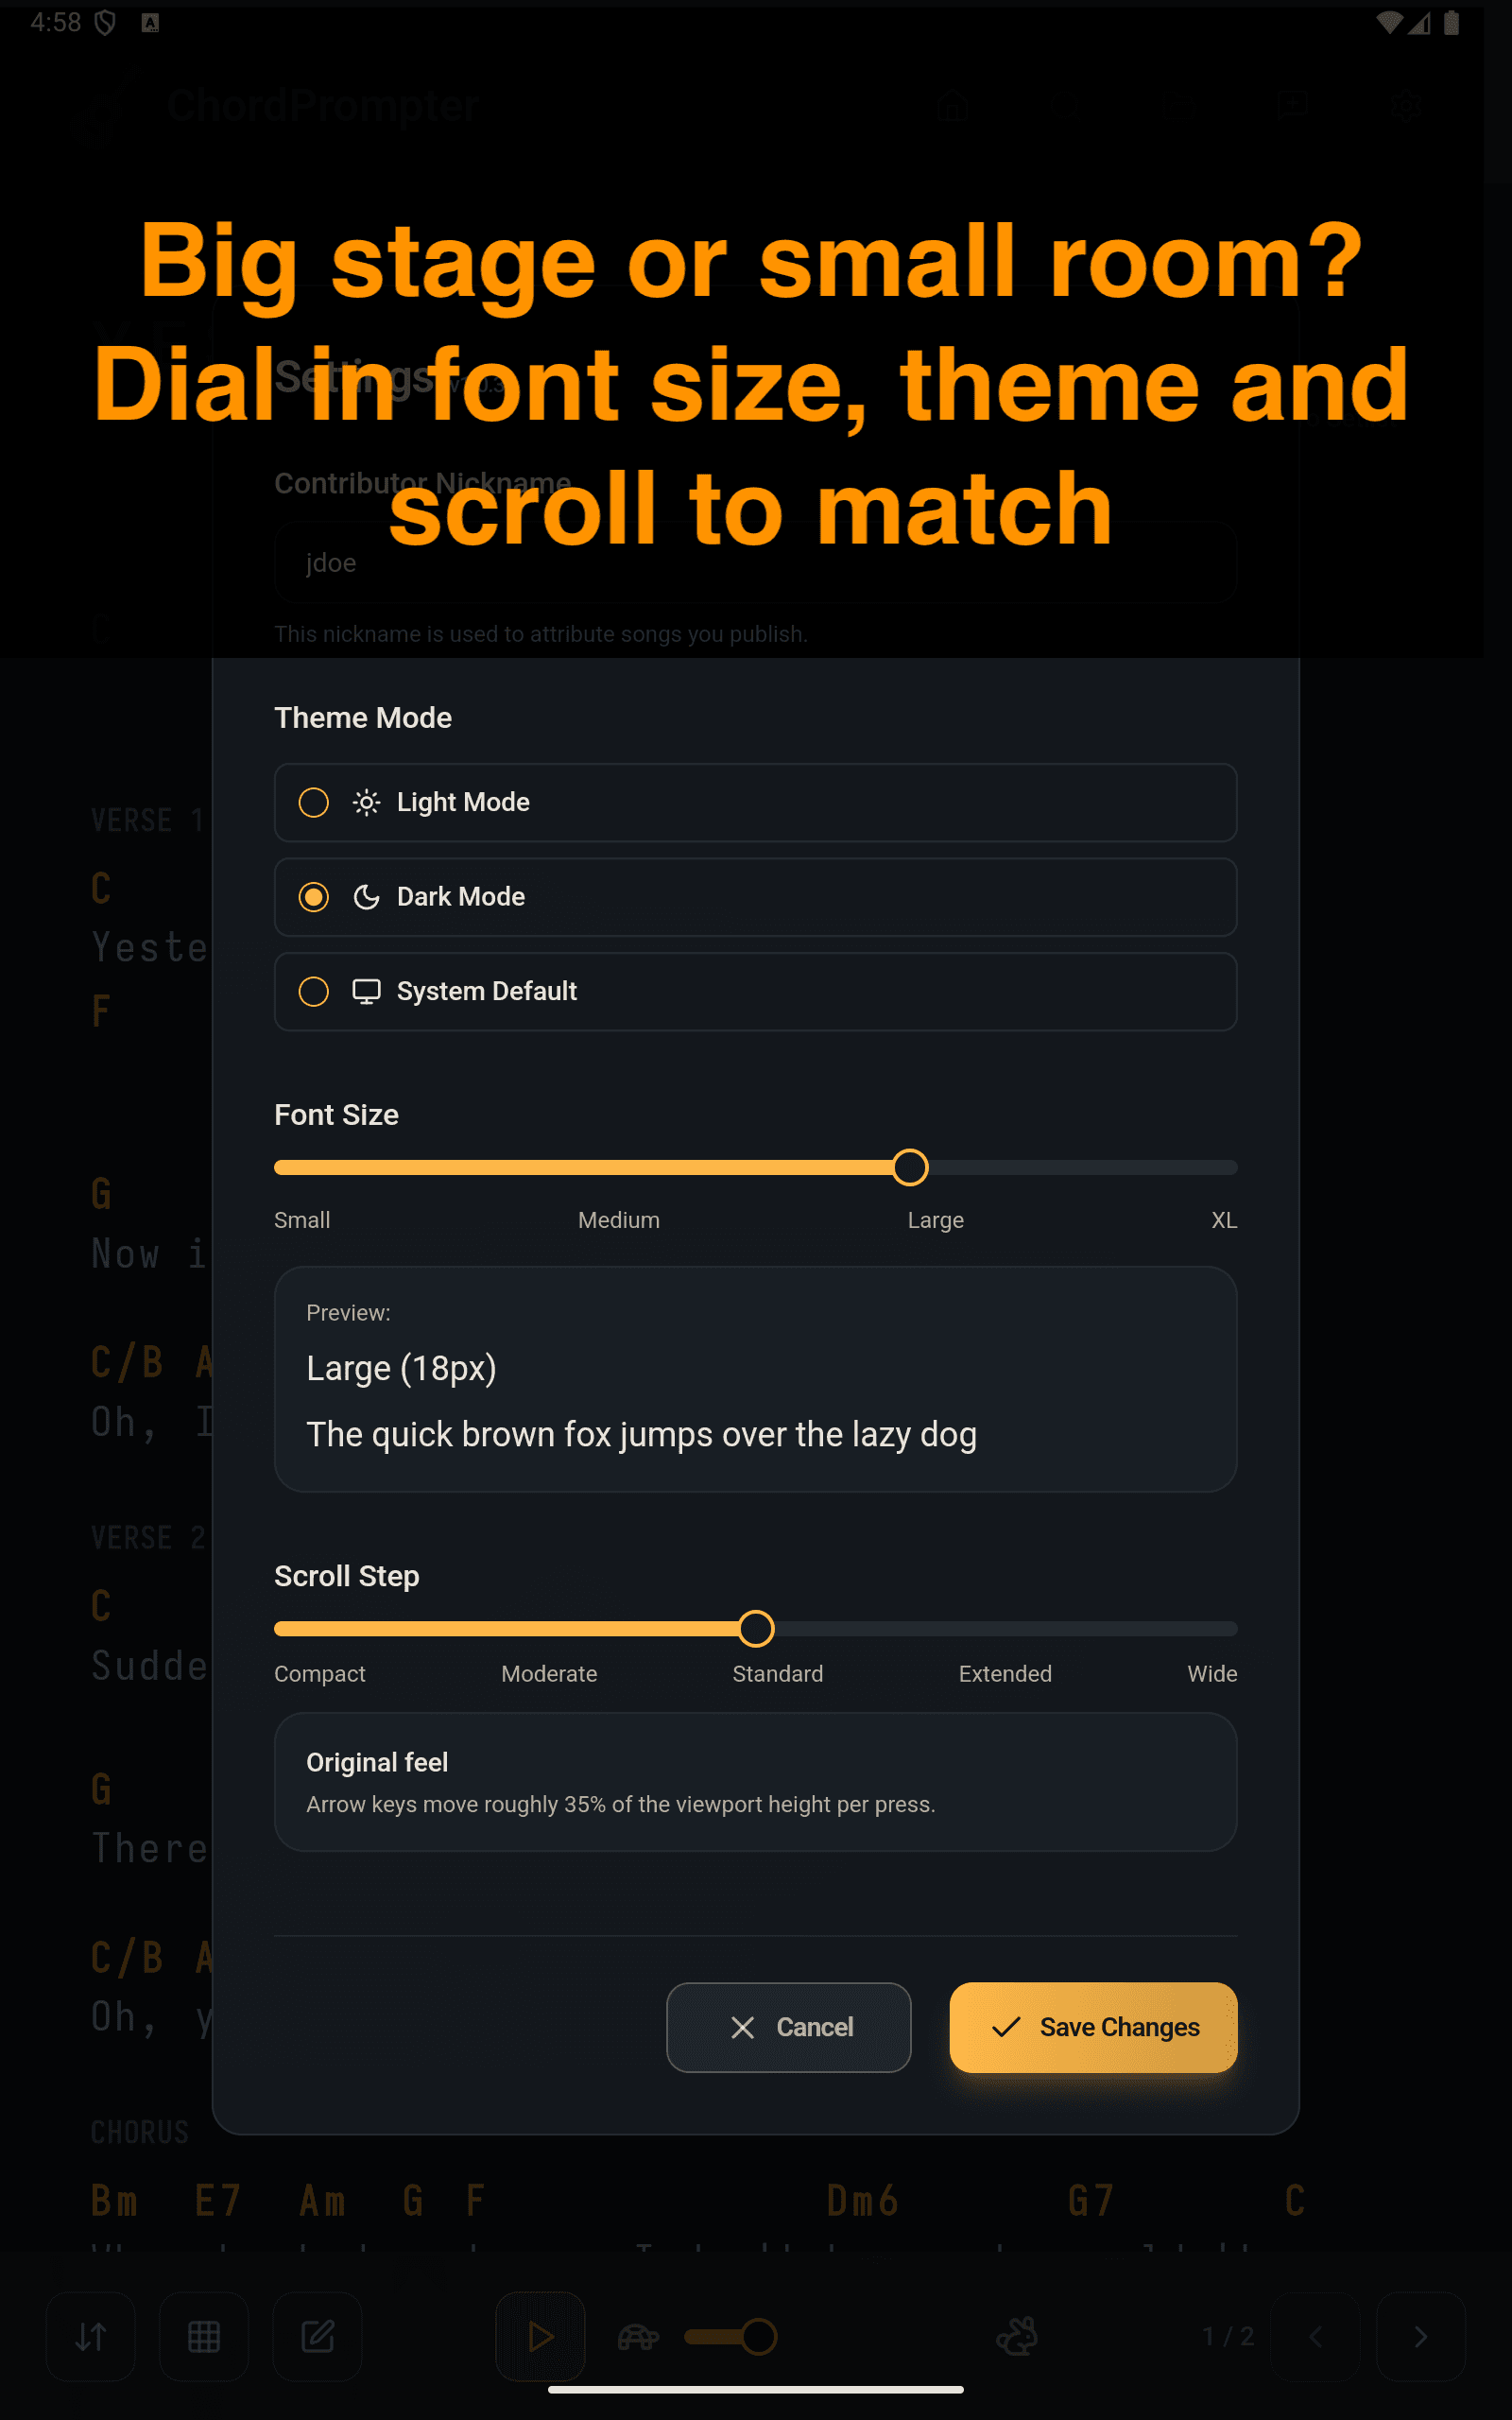Go to the next page arrow
1512x2420 pixels.
[x=1420, y=2337]
